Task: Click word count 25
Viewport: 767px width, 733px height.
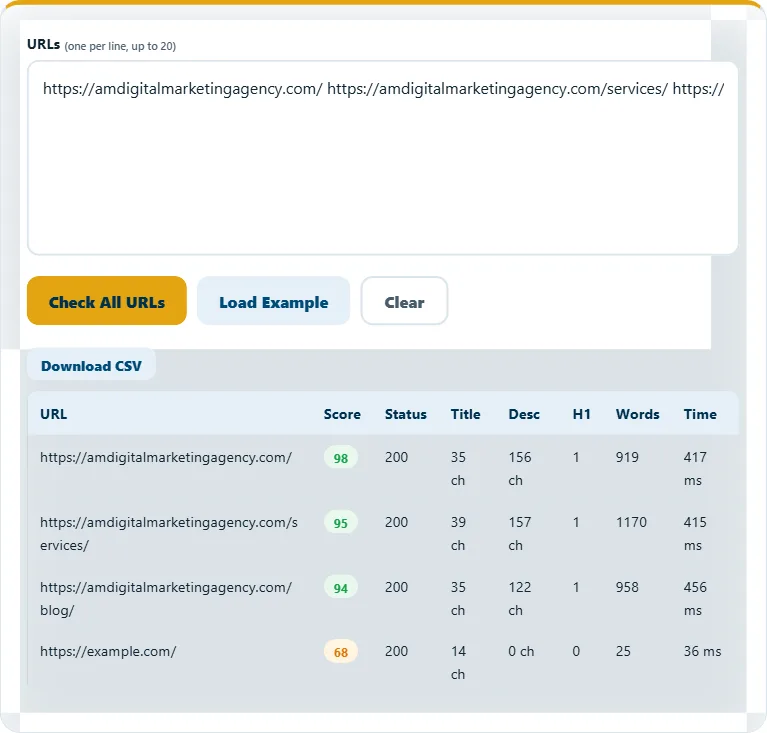Action: coord(623,651)
